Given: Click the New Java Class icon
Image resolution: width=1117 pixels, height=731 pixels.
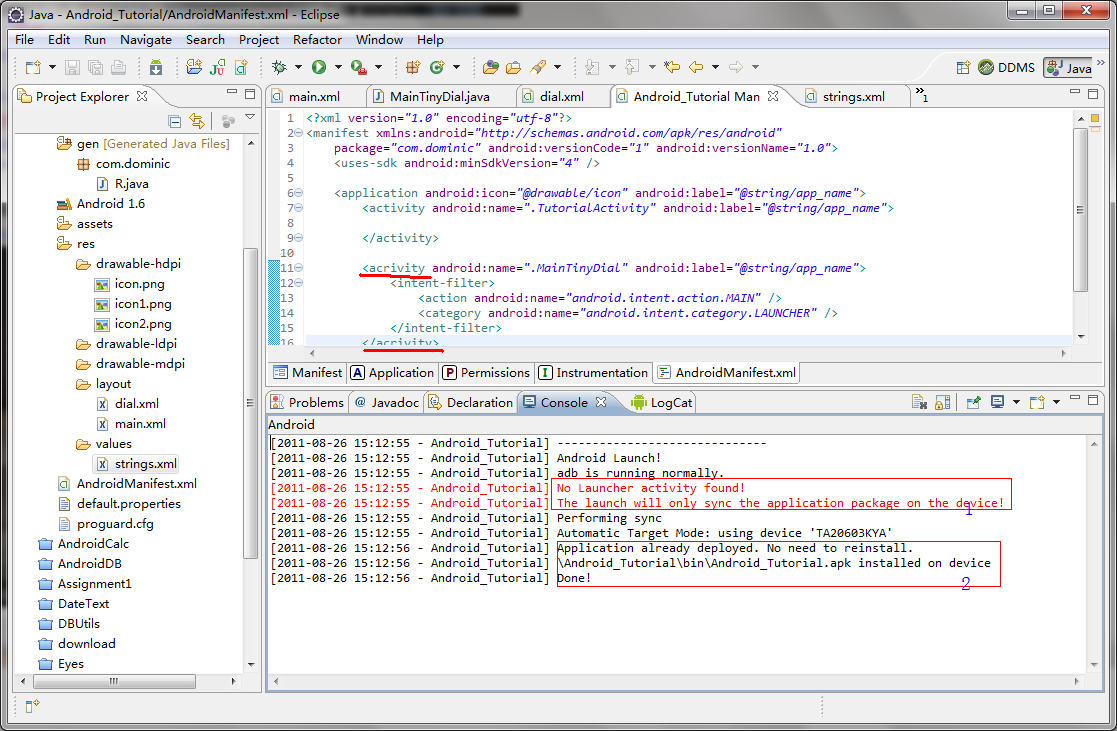Looking at the screenshot, I should (x=437, y=67).
